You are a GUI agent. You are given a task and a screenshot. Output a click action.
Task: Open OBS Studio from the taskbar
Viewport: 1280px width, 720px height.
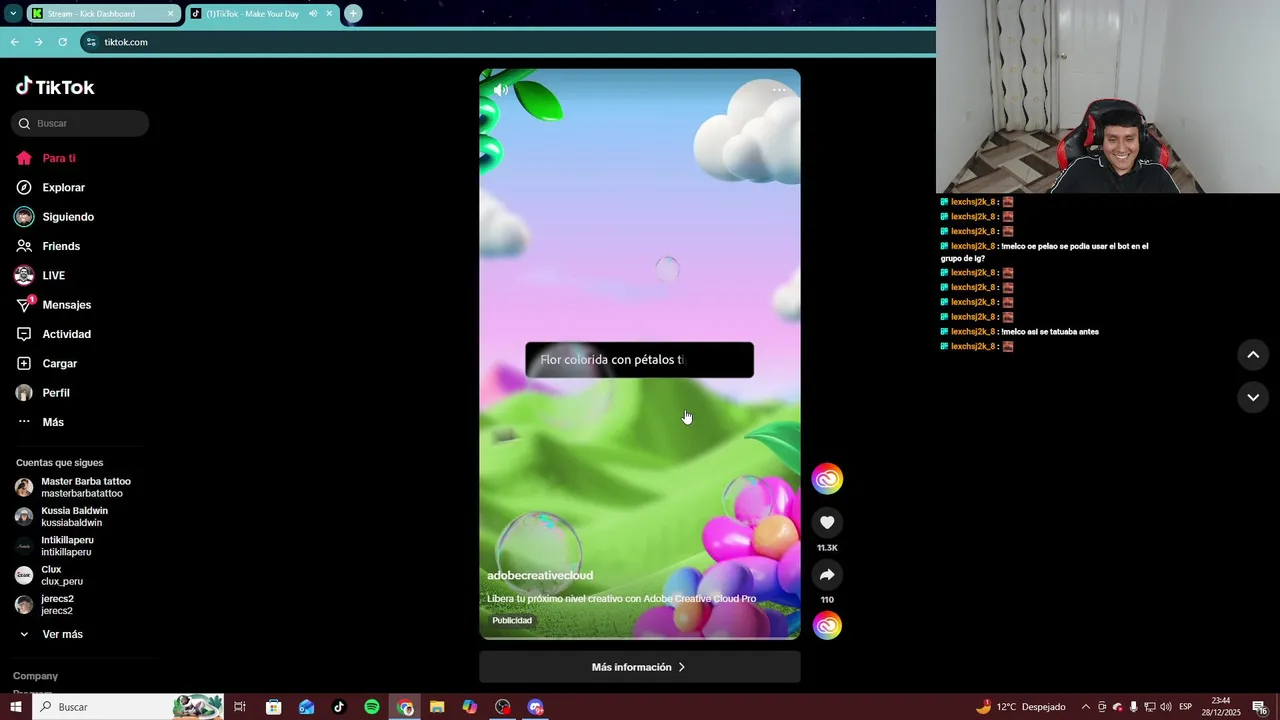point(503,707)
